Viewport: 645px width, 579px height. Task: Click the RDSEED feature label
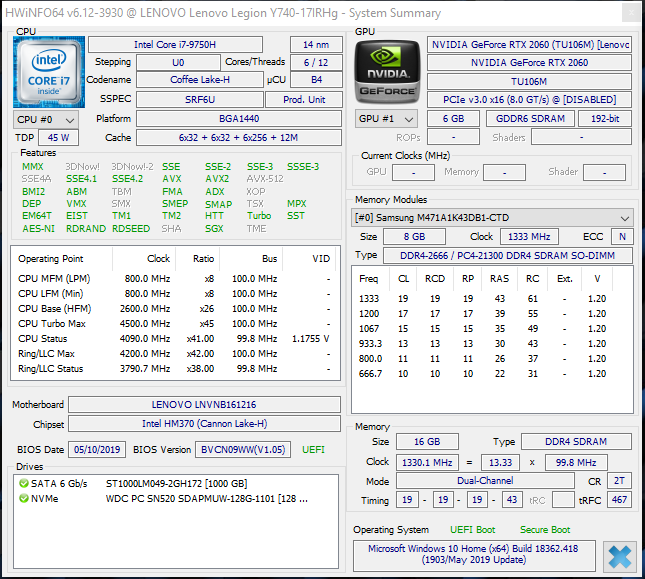(131, 229)
